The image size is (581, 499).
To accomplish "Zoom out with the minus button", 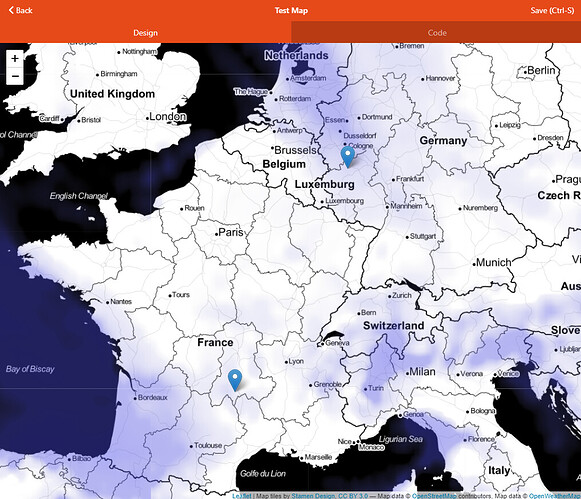I will pyautogui.click(x=15, y=76).
